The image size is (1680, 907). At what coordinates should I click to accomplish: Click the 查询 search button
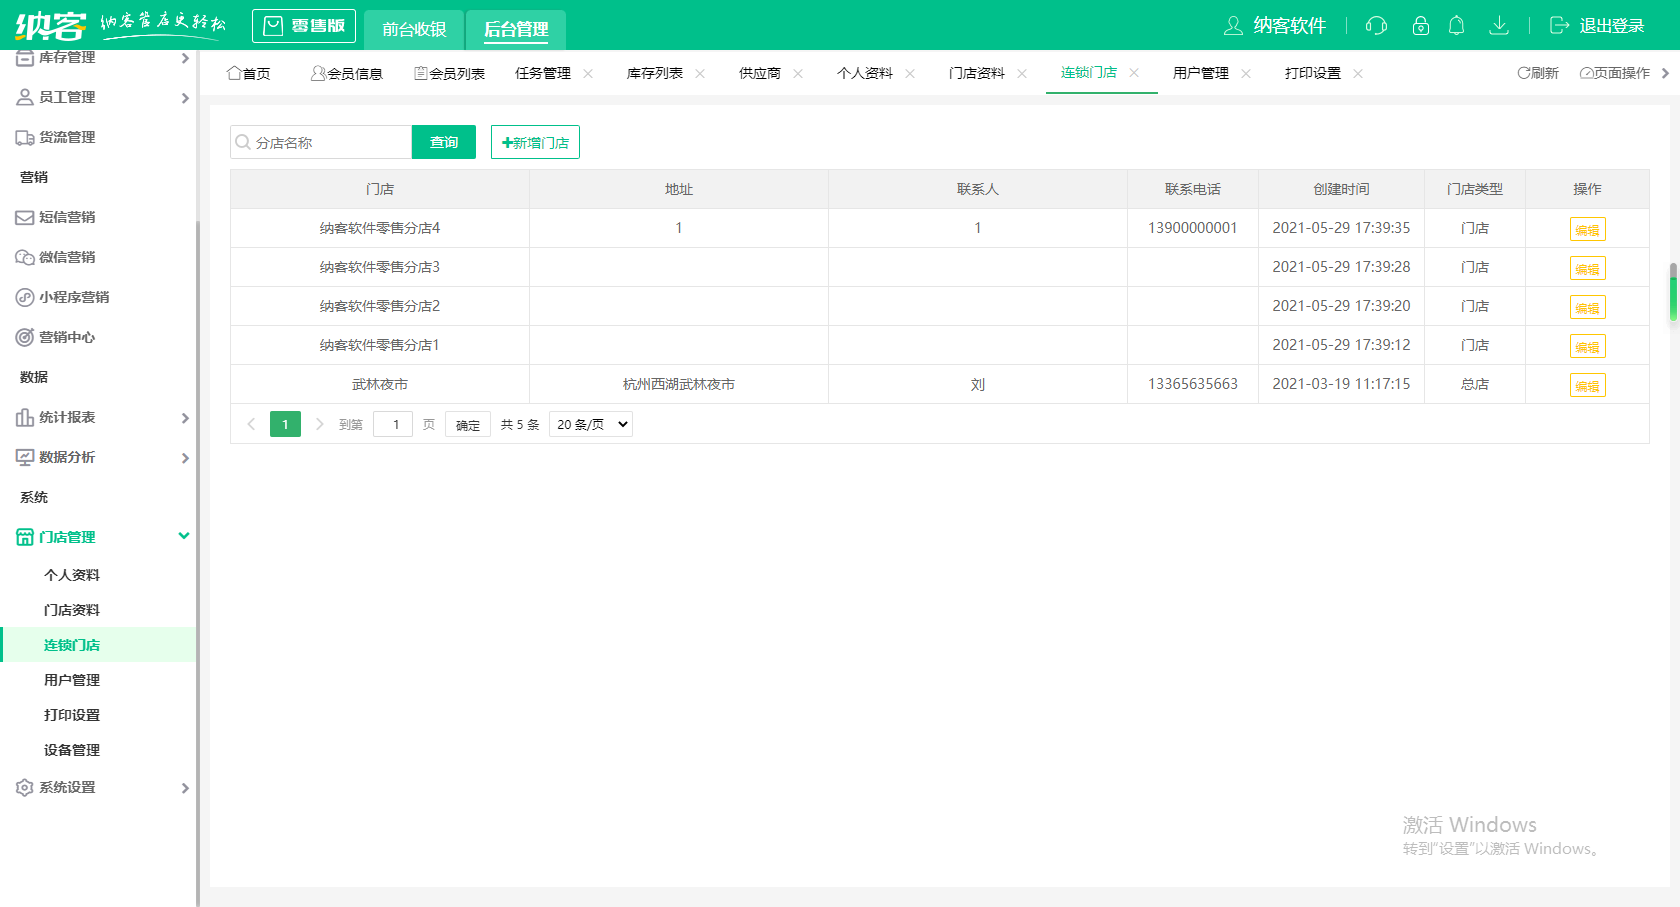(444, 142)
